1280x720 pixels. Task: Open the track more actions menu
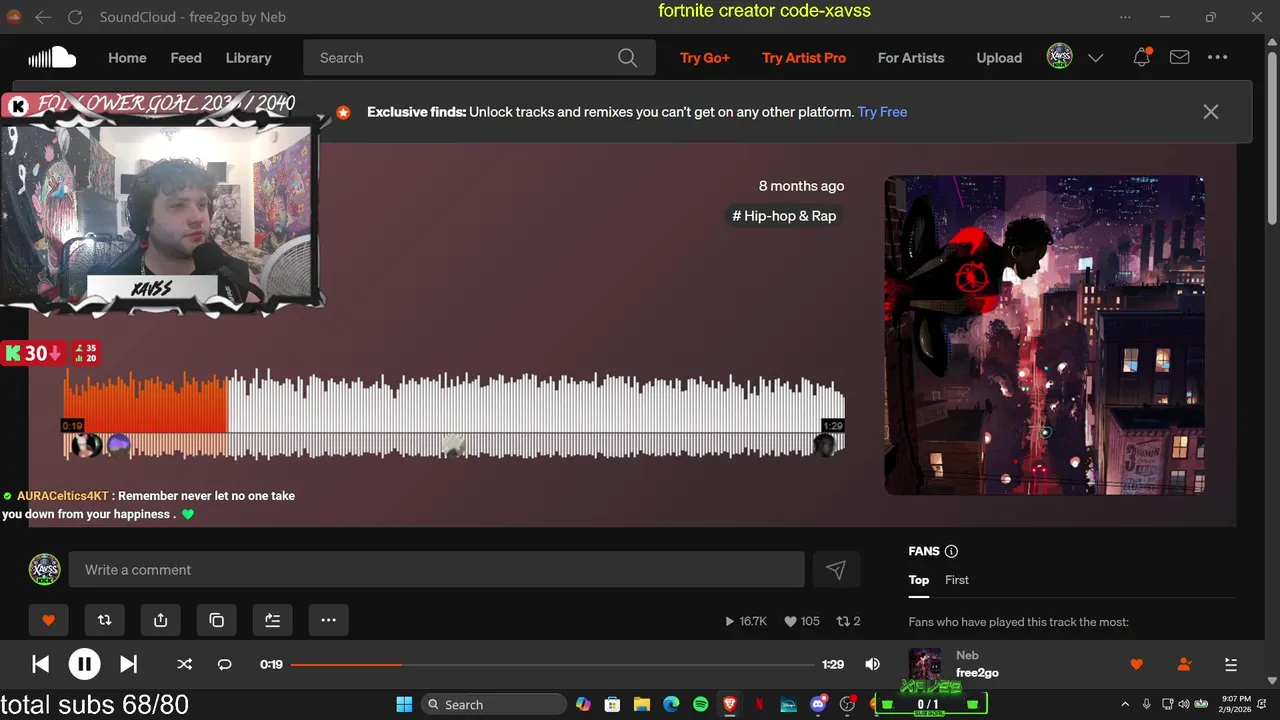click(x=328, y=620)
